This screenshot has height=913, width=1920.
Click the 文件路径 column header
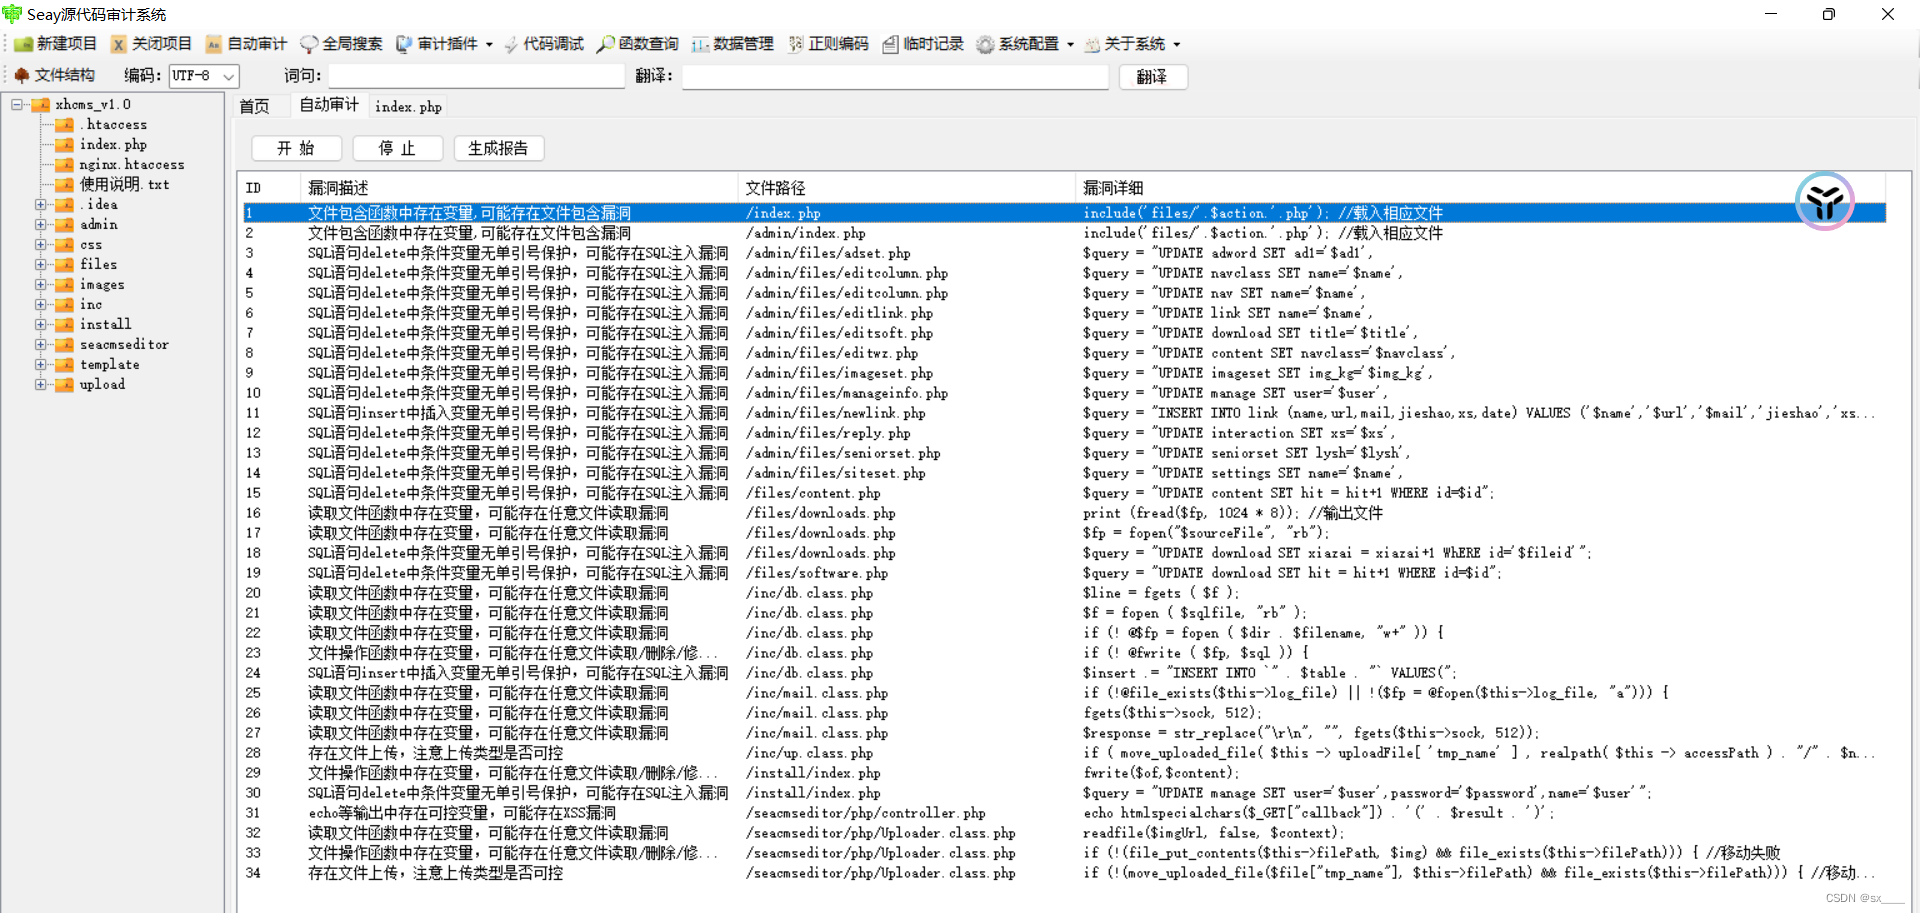point(907,188)
